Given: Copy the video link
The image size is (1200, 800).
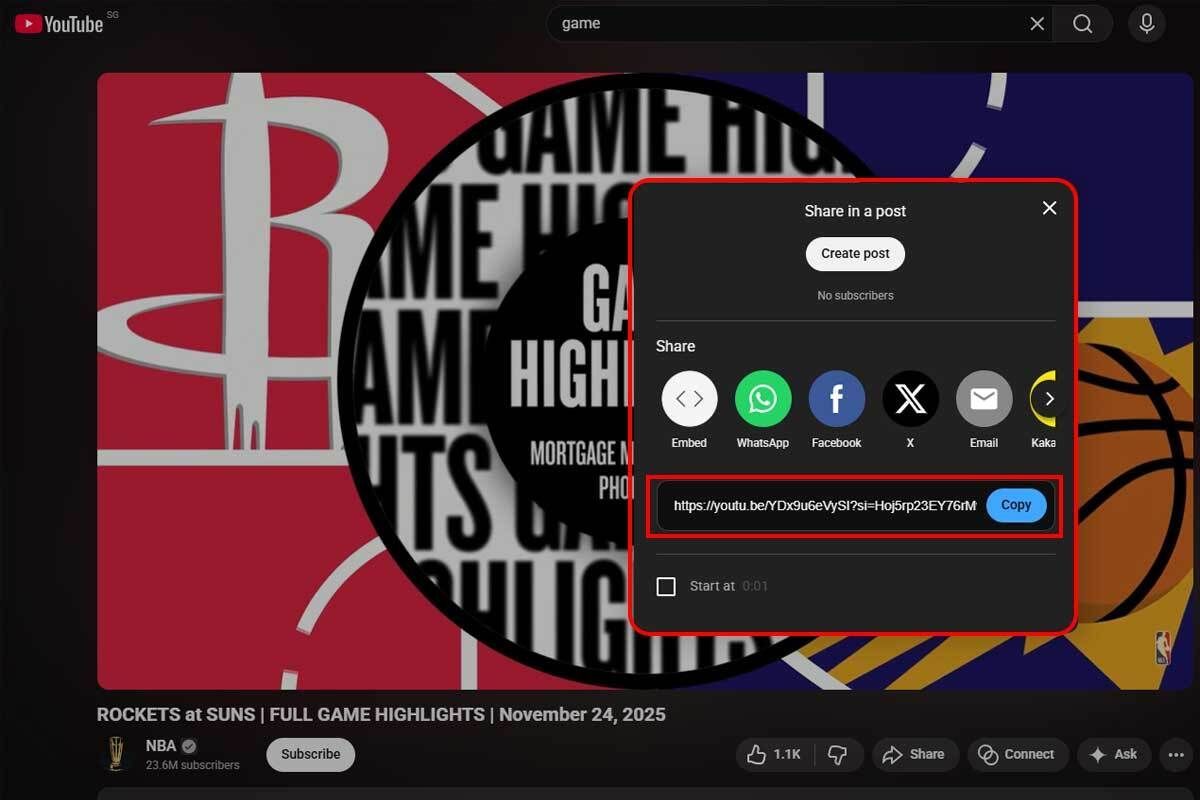Looking at the screenshot, I should tap(1016, 505).
